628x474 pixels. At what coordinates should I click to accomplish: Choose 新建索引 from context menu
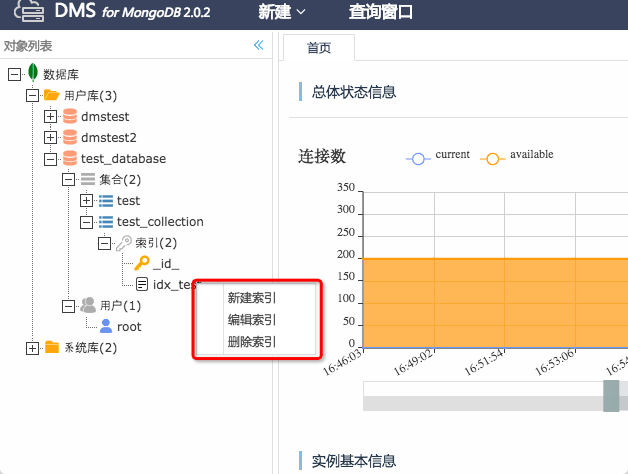[x=252, y=297]
